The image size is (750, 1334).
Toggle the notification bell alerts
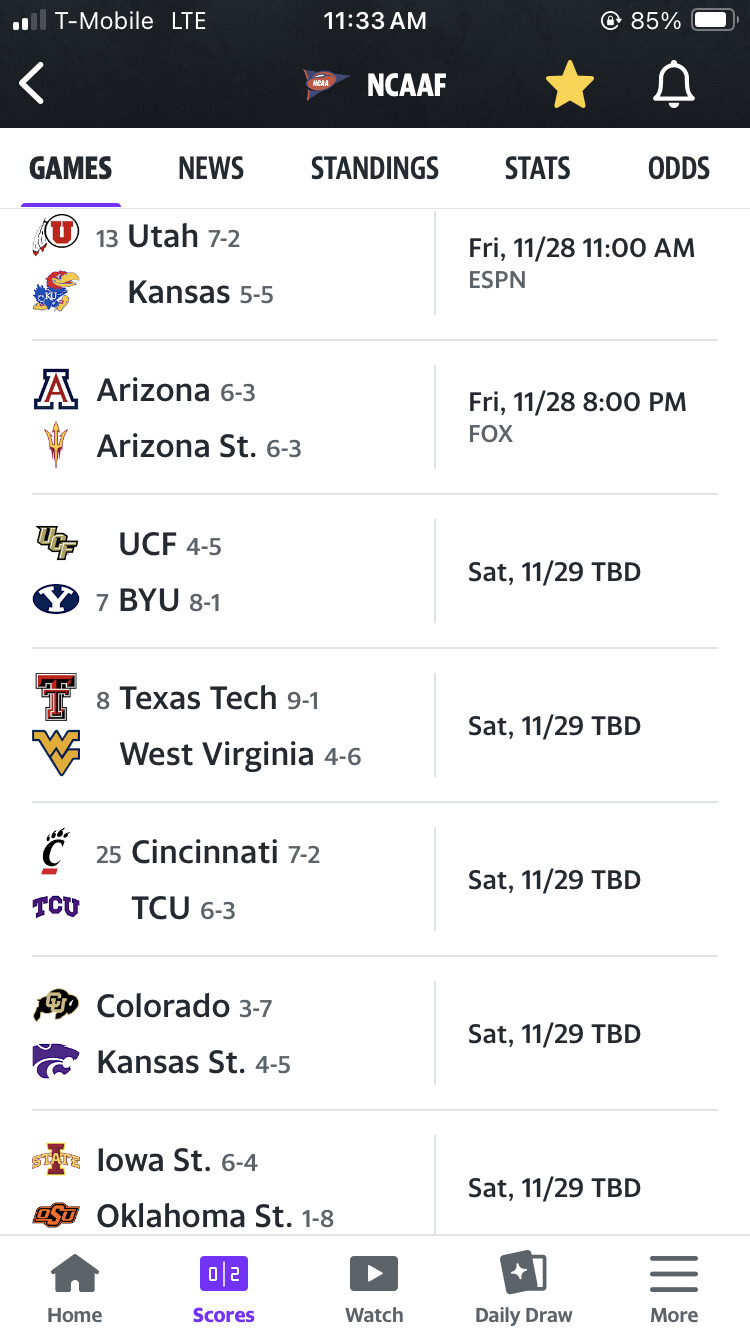coord(673,84)
